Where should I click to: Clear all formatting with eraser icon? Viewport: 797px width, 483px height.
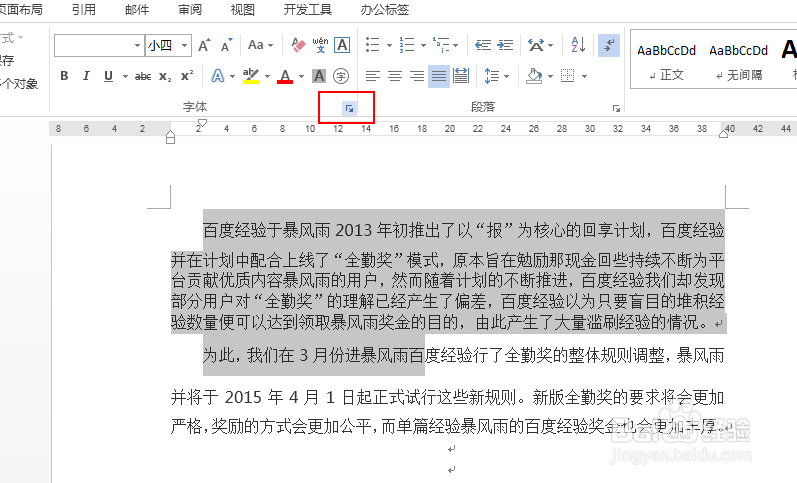coord(298,45)
